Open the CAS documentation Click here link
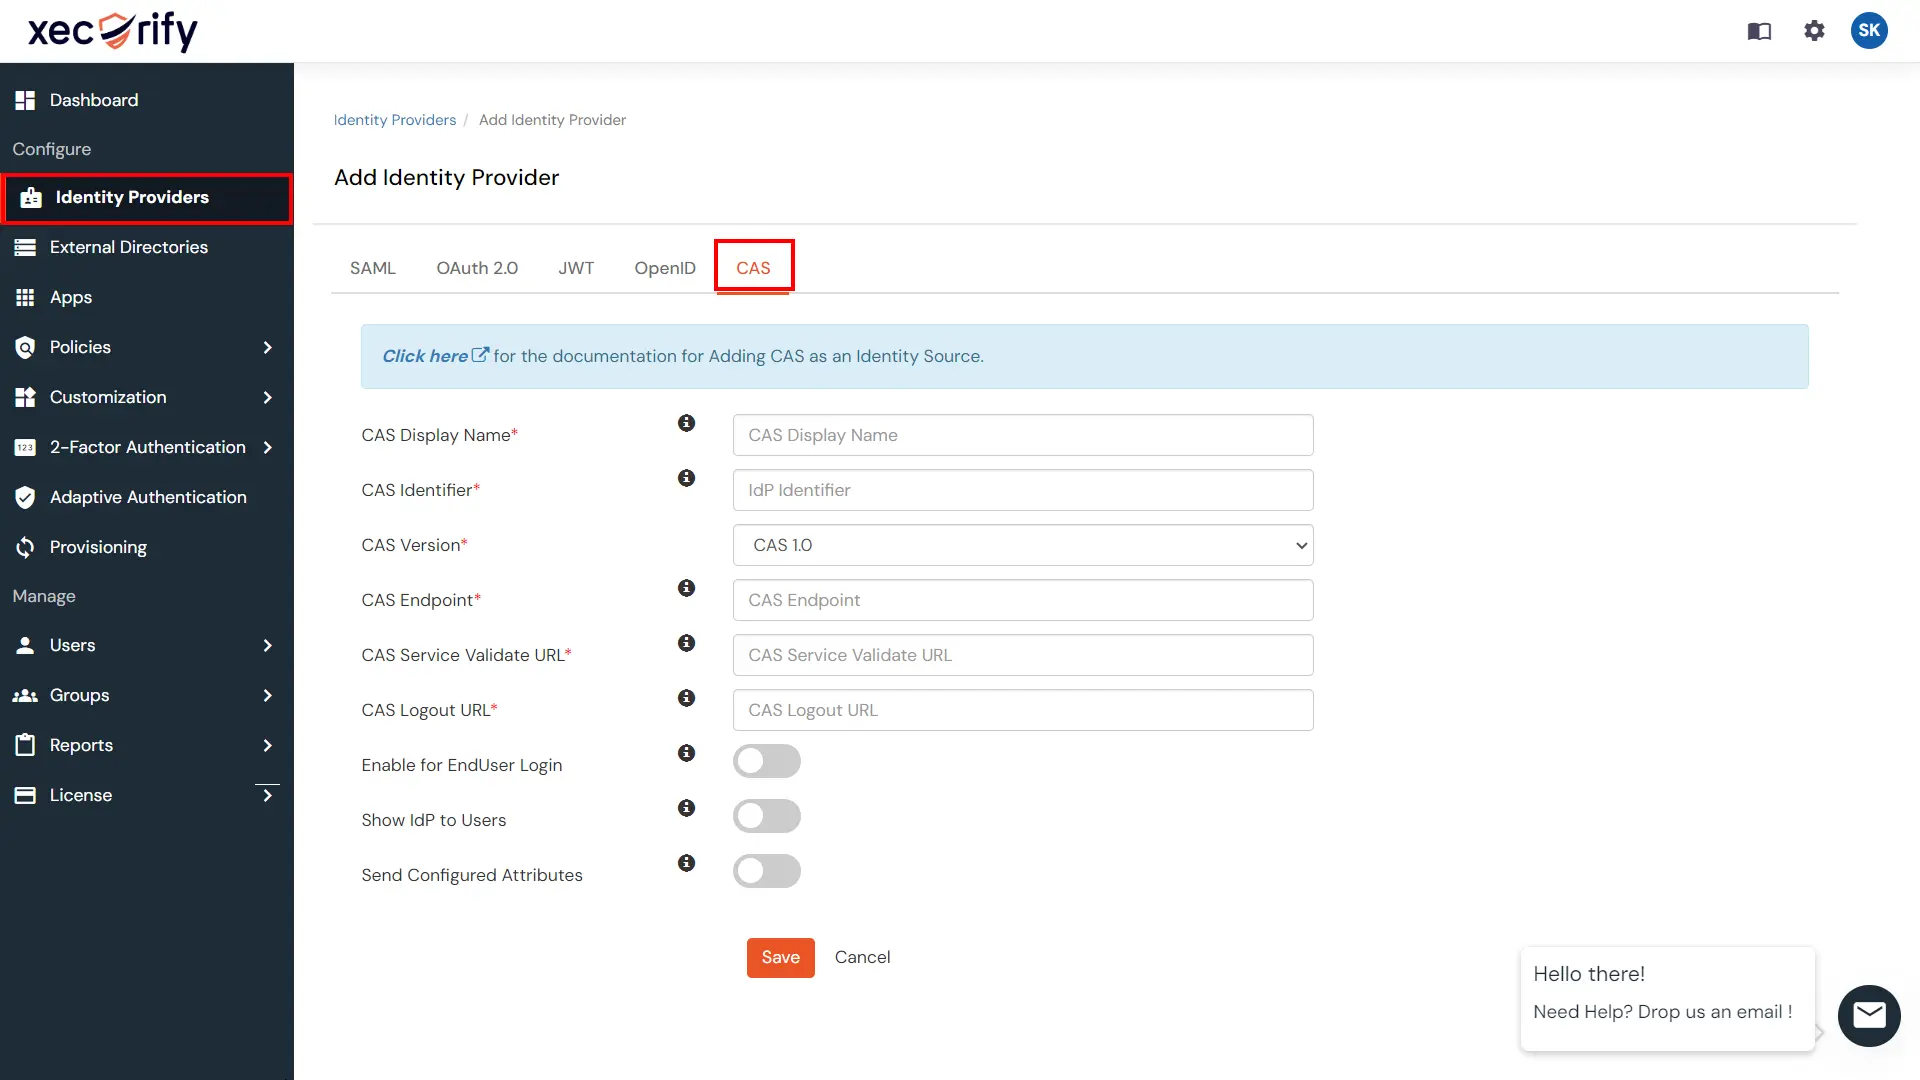 pyautogui.click(x=424, y=356)
